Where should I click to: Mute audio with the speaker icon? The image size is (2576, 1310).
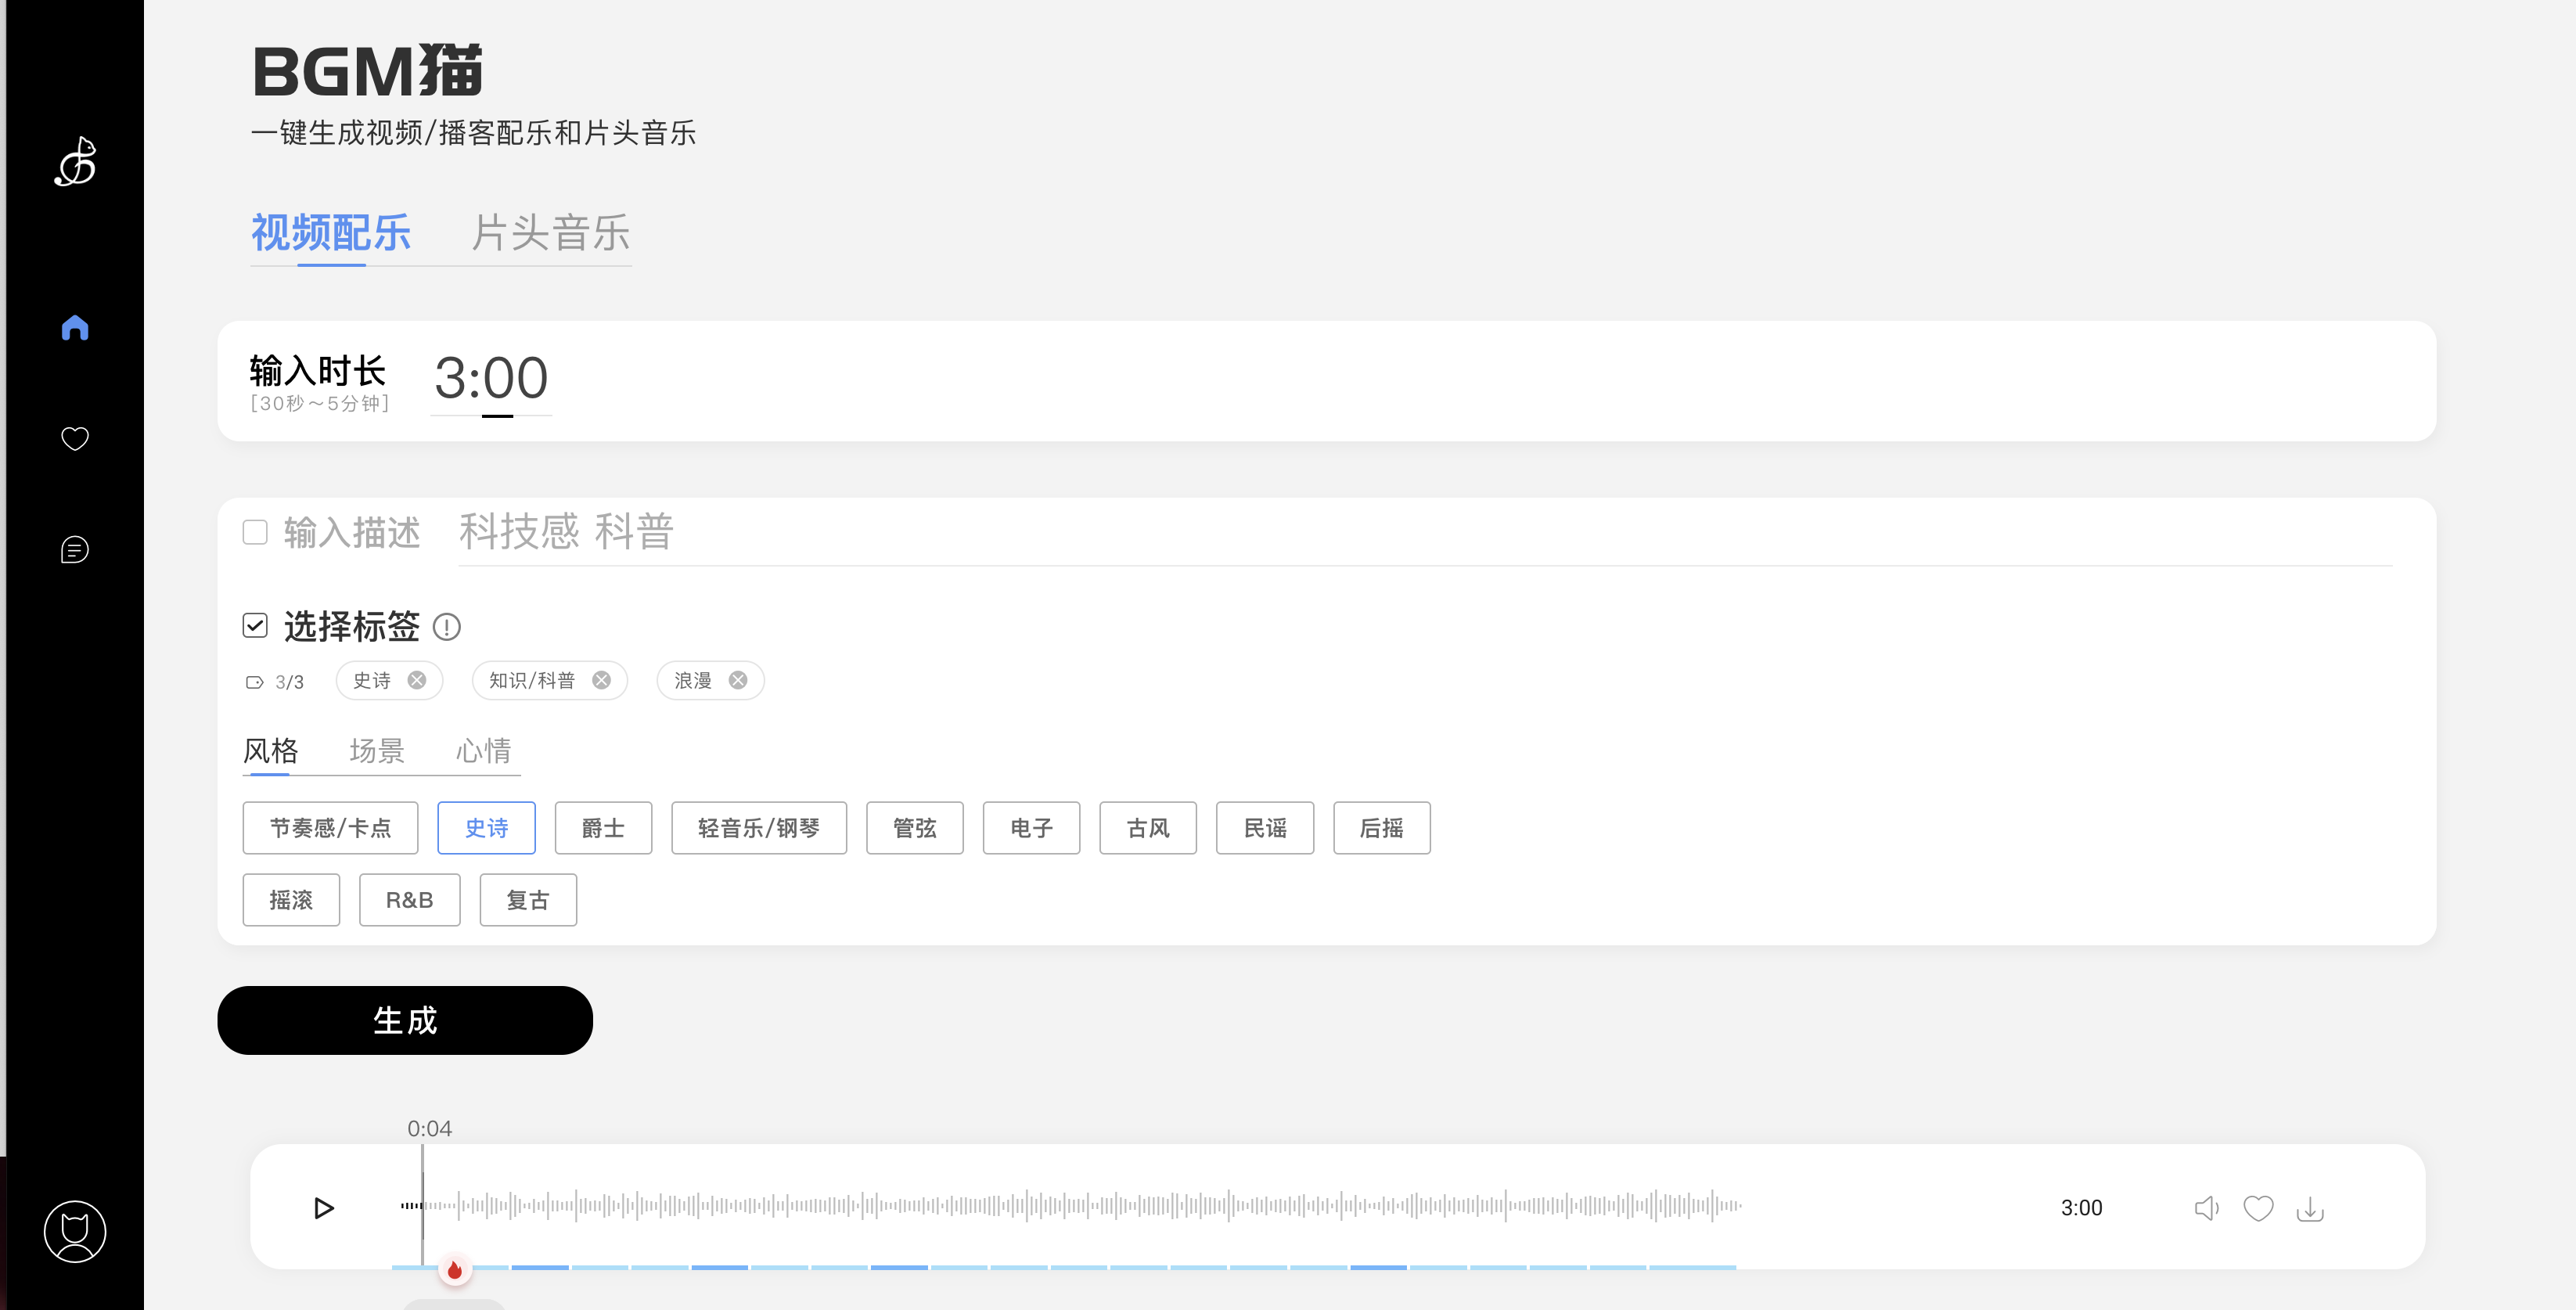tap(2206, 1208)
